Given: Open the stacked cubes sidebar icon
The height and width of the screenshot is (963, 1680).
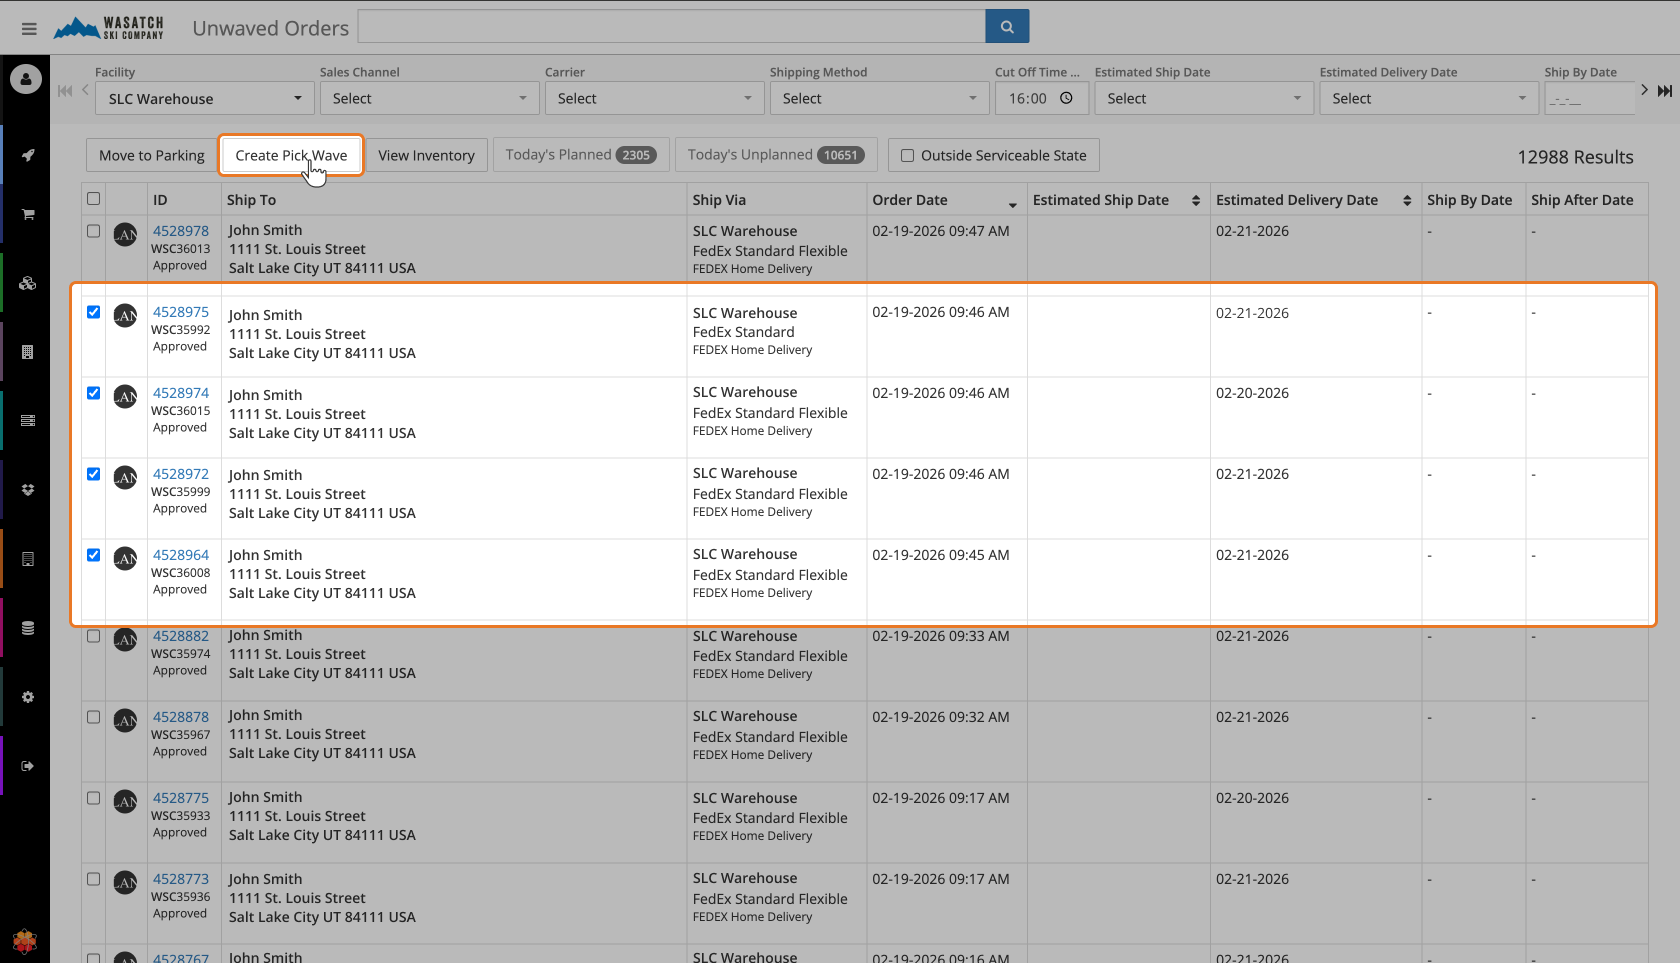Looking at the screenshot, I should tap(28, 283).
